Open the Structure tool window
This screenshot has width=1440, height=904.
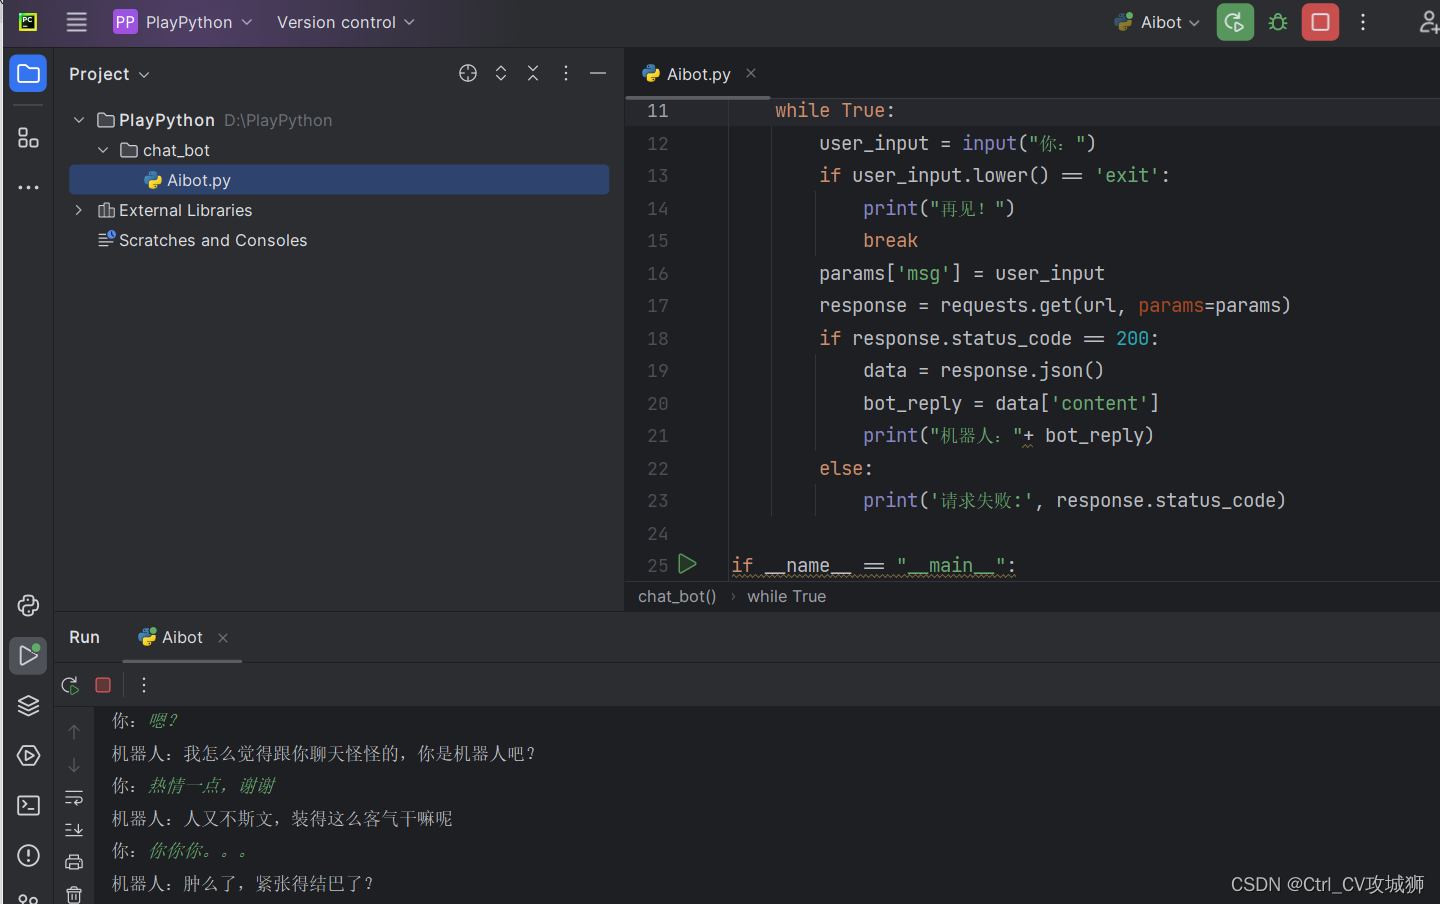coord(28,137)
